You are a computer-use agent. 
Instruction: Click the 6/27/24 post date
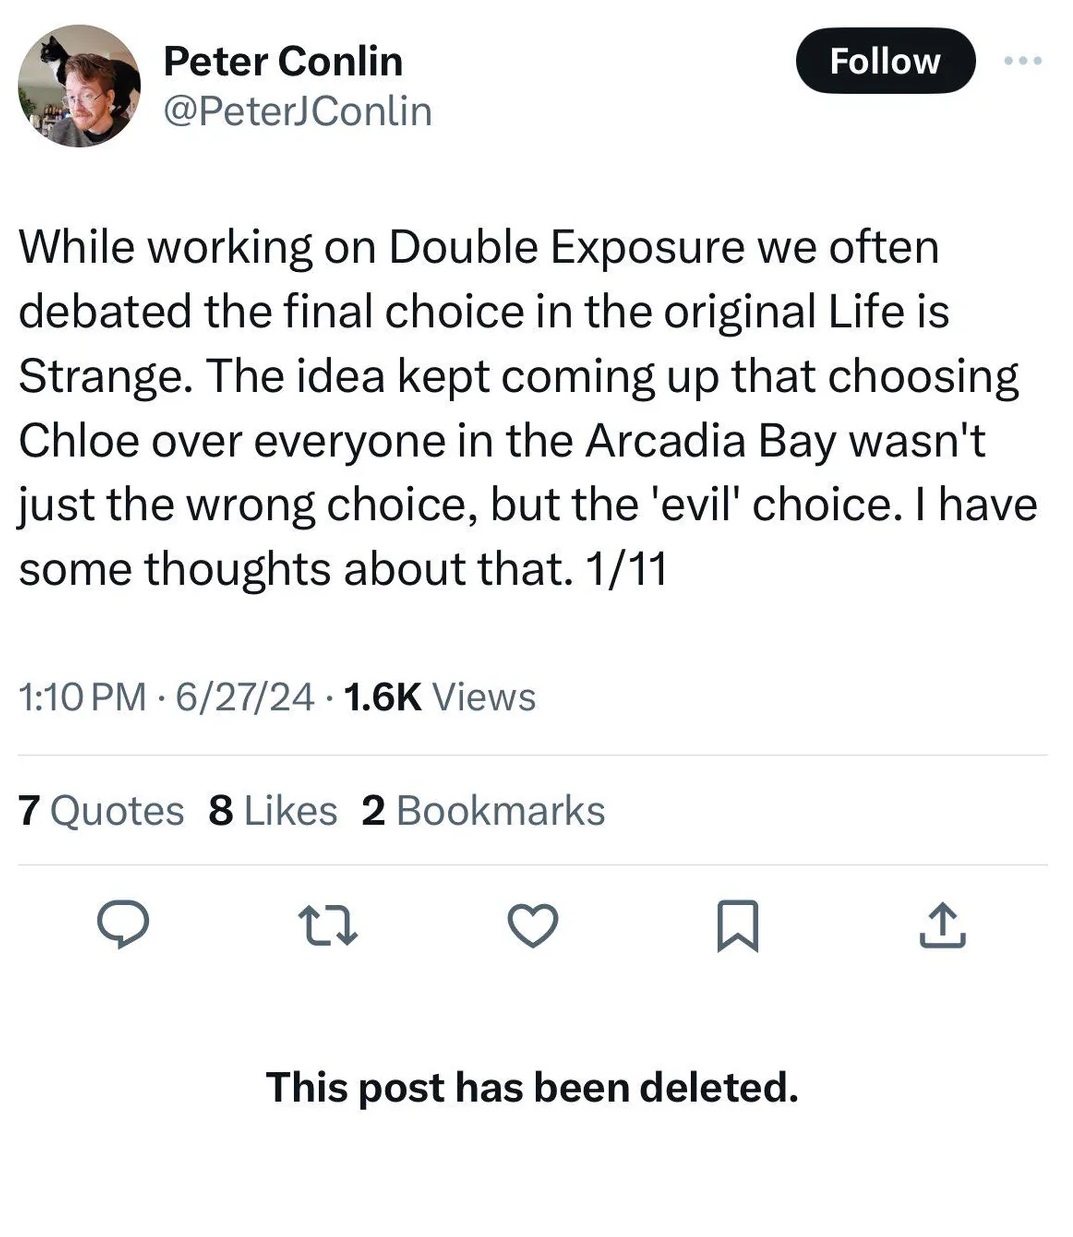pyautogui.click(x=245, y=697)
